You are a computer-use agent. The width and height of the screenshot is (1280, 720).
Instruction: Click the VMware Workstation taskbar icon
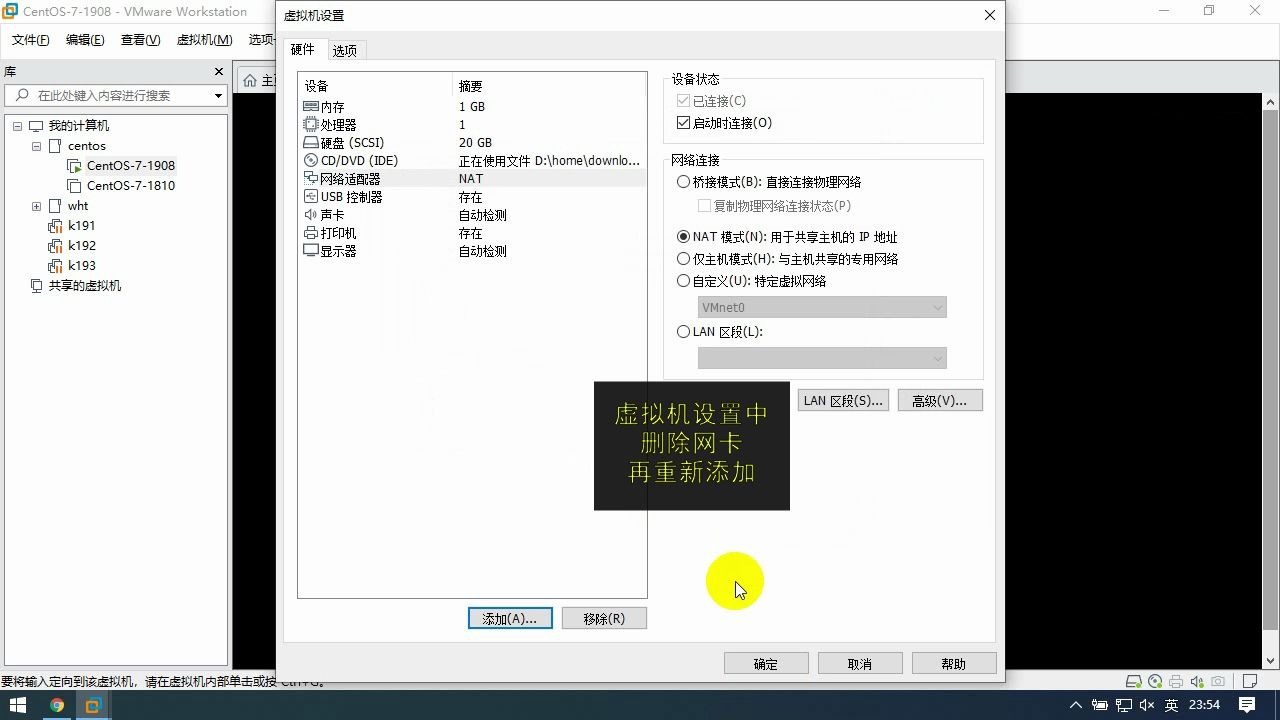click(x=93, y=705)
